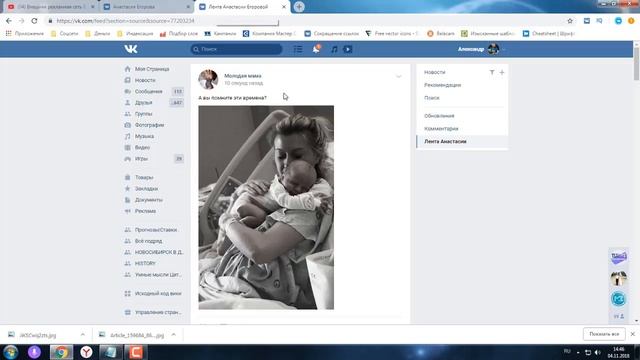Go back to the previous page
The image size is (640, 360).
tap(9, 21)
